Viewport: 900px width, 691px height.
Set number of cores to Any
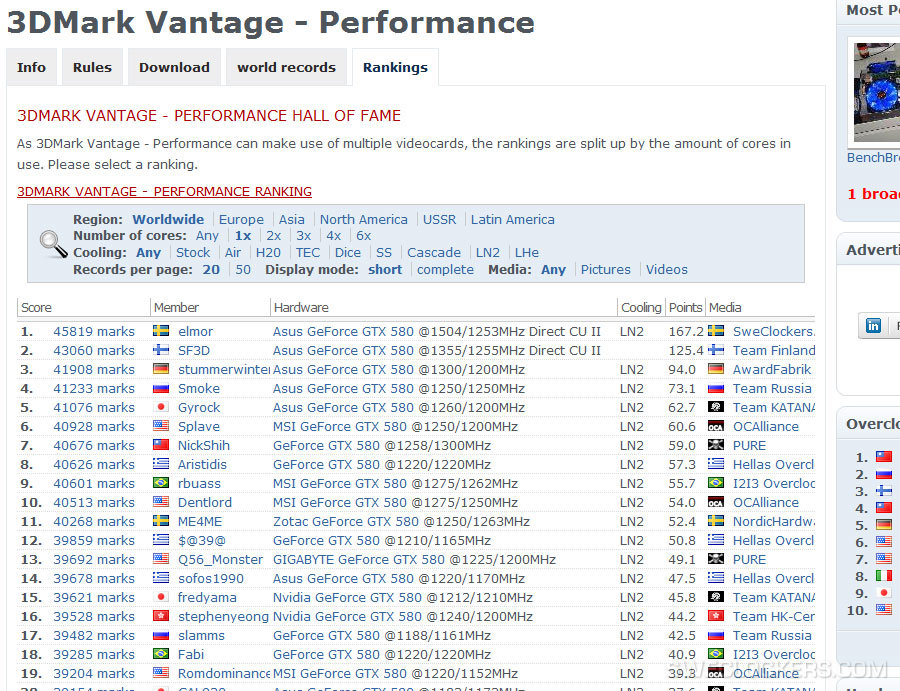click(x=207, y=236)
